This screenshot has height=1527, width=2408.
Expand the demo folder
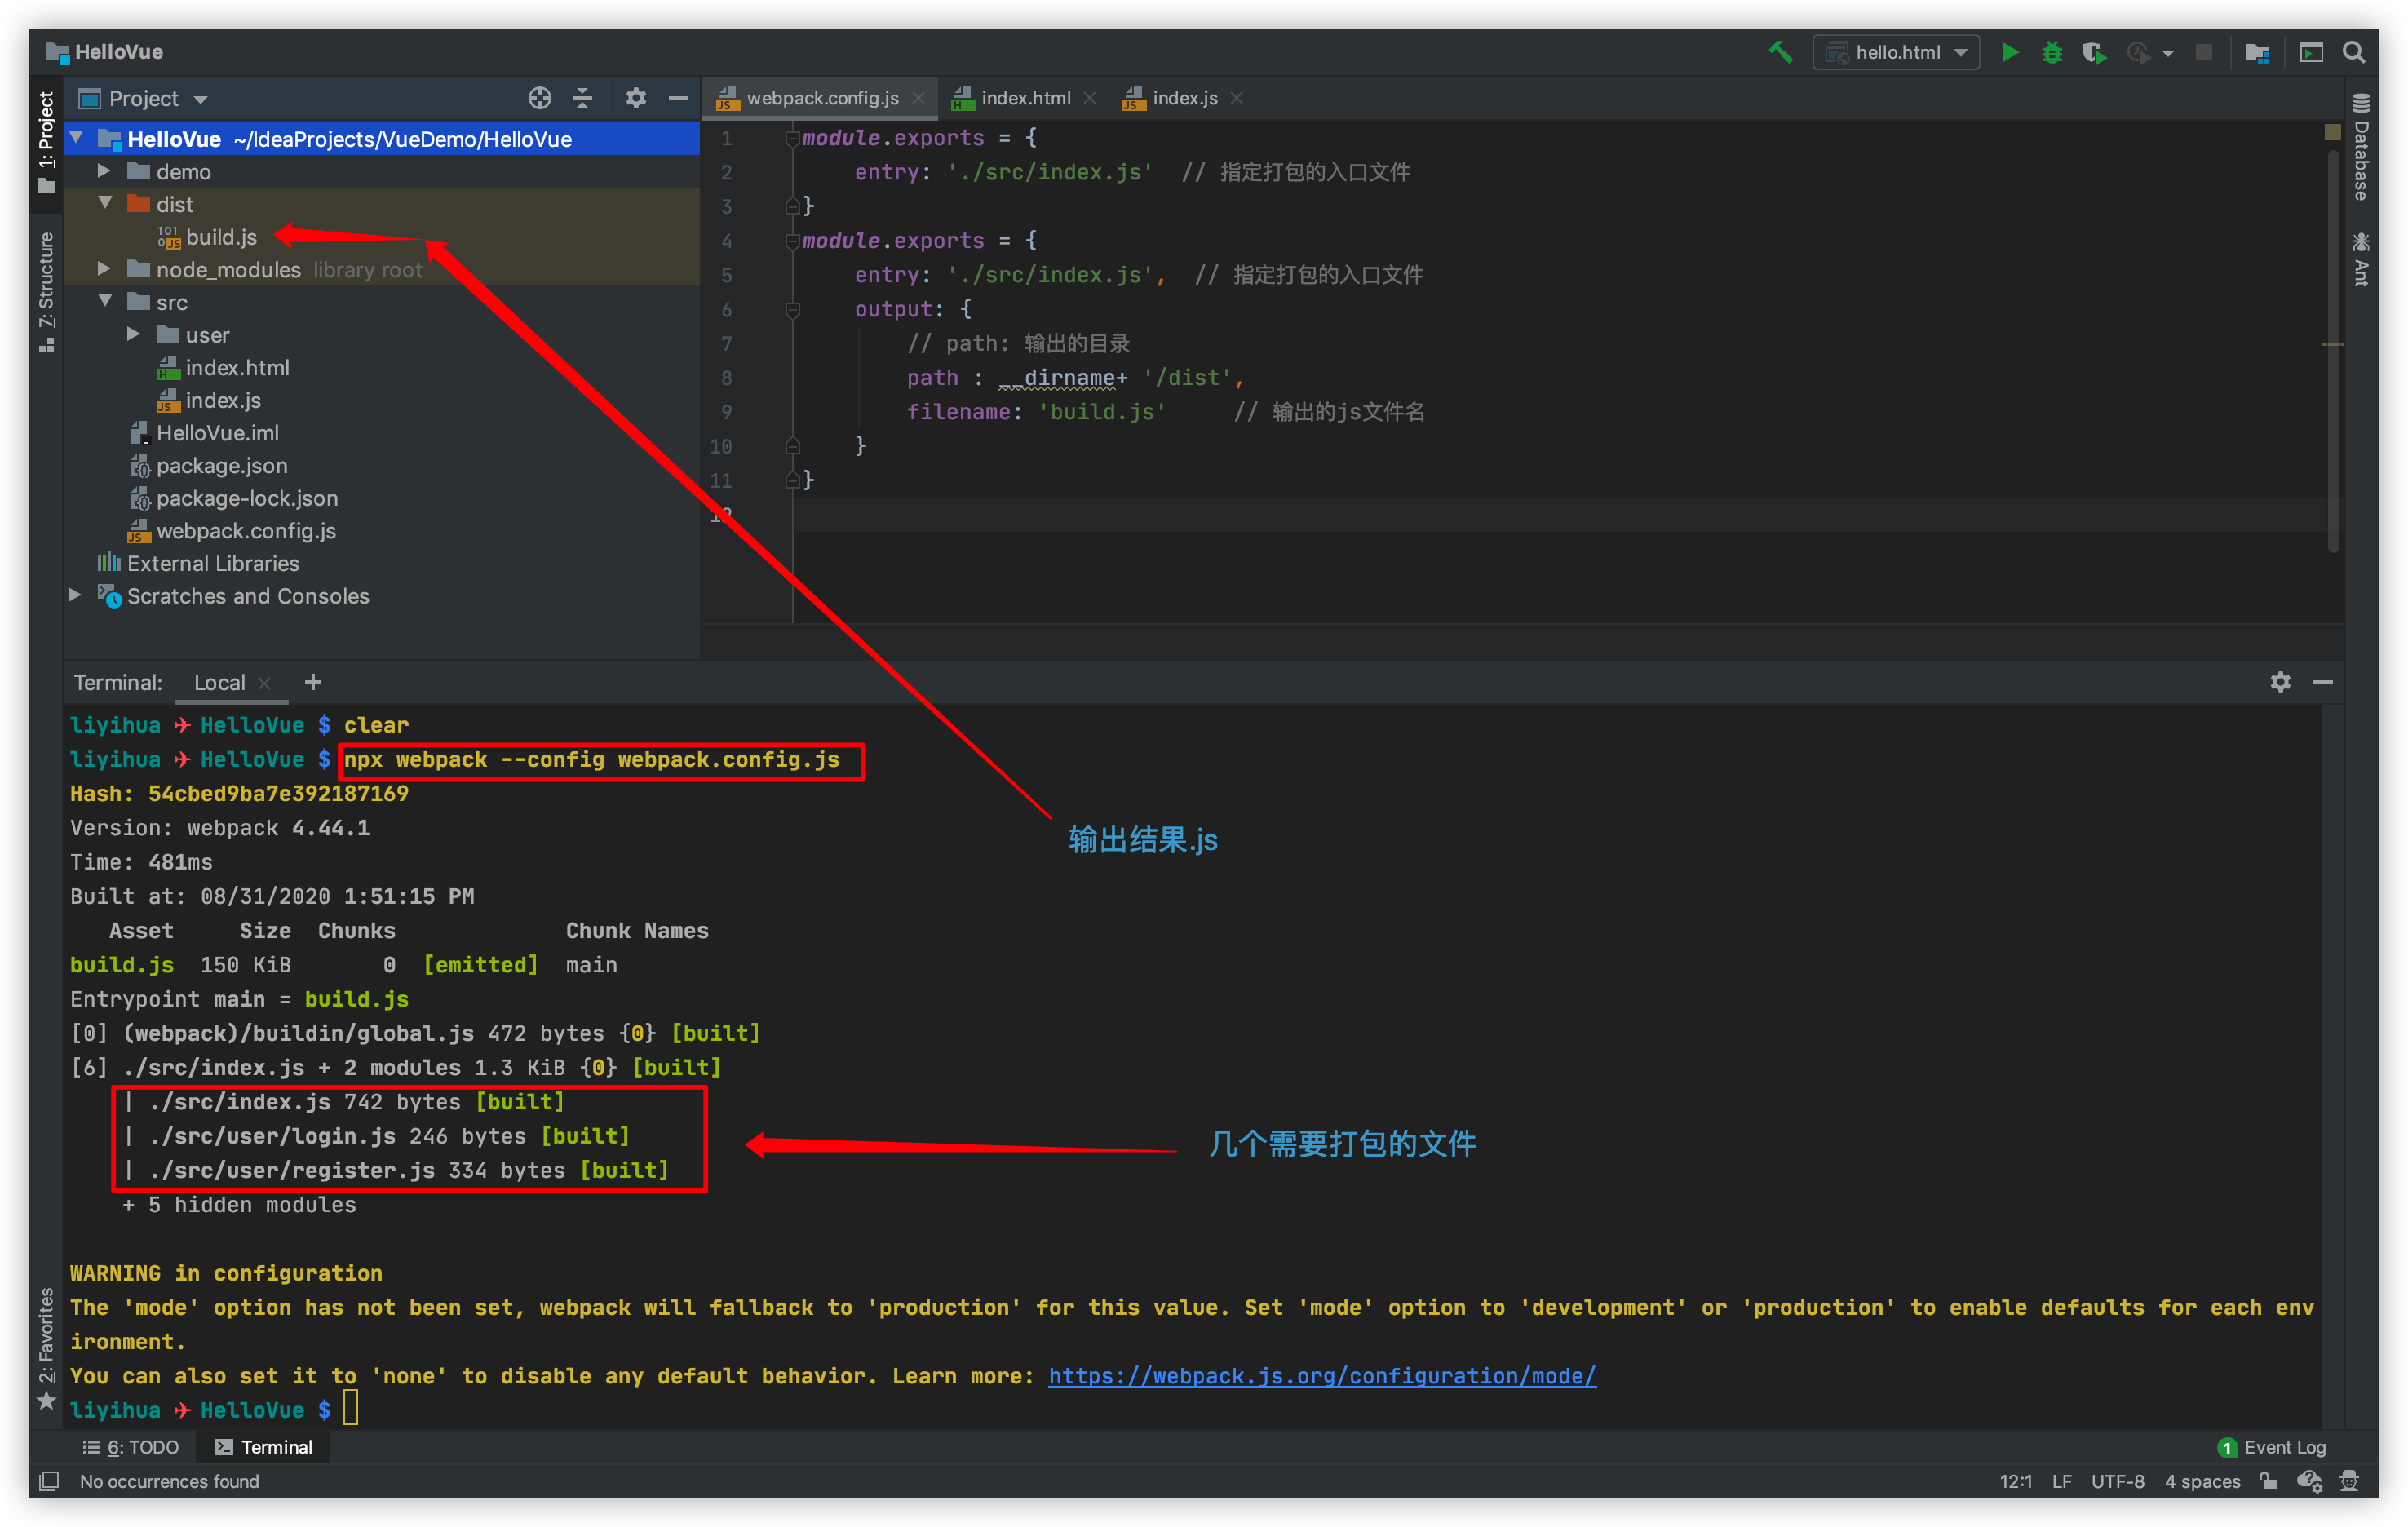[104, 171]
